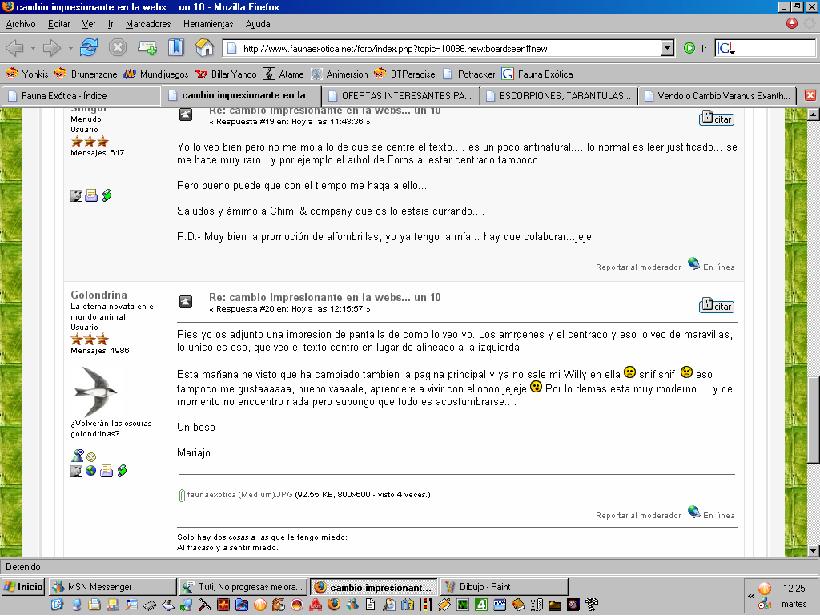Click the Back navigation arrow
The width and height of the screenshot is (820, 616).
14,47
